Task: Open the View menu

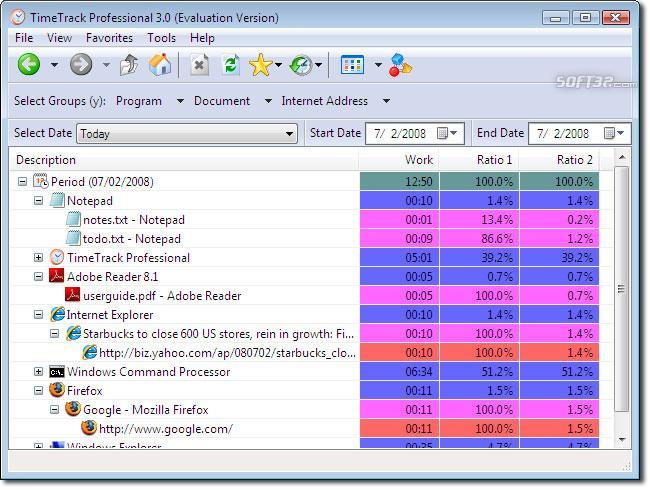Action: pyautogui.click(x=59, y=38)
